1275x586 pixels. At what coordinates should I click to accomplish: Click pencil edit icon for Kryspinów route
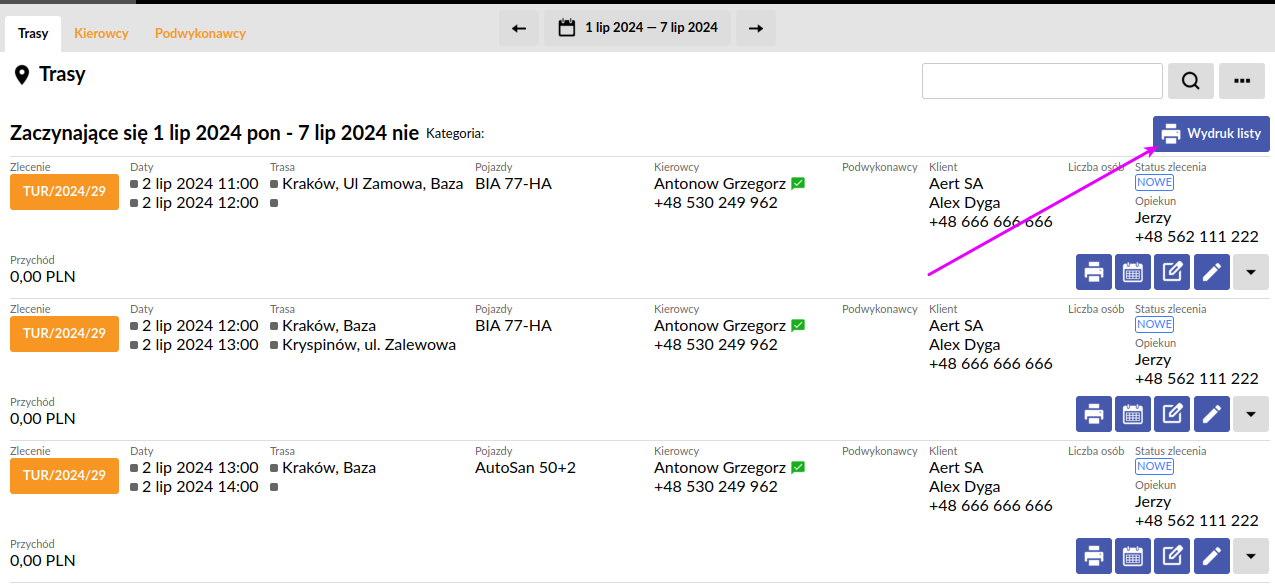click(x=1211, y=414)
